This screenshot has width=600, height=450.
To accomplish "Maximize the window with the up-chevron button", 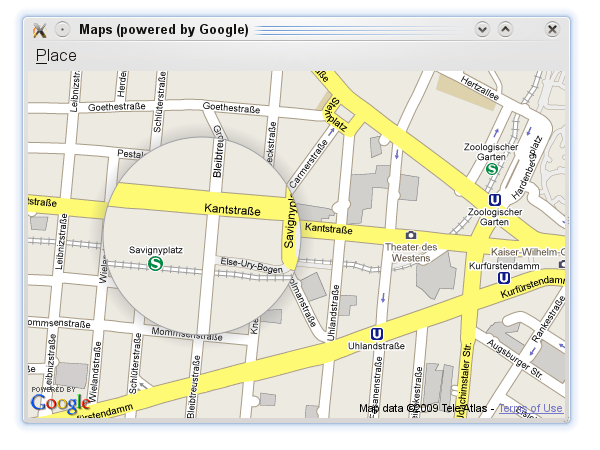I will point(505,30).
